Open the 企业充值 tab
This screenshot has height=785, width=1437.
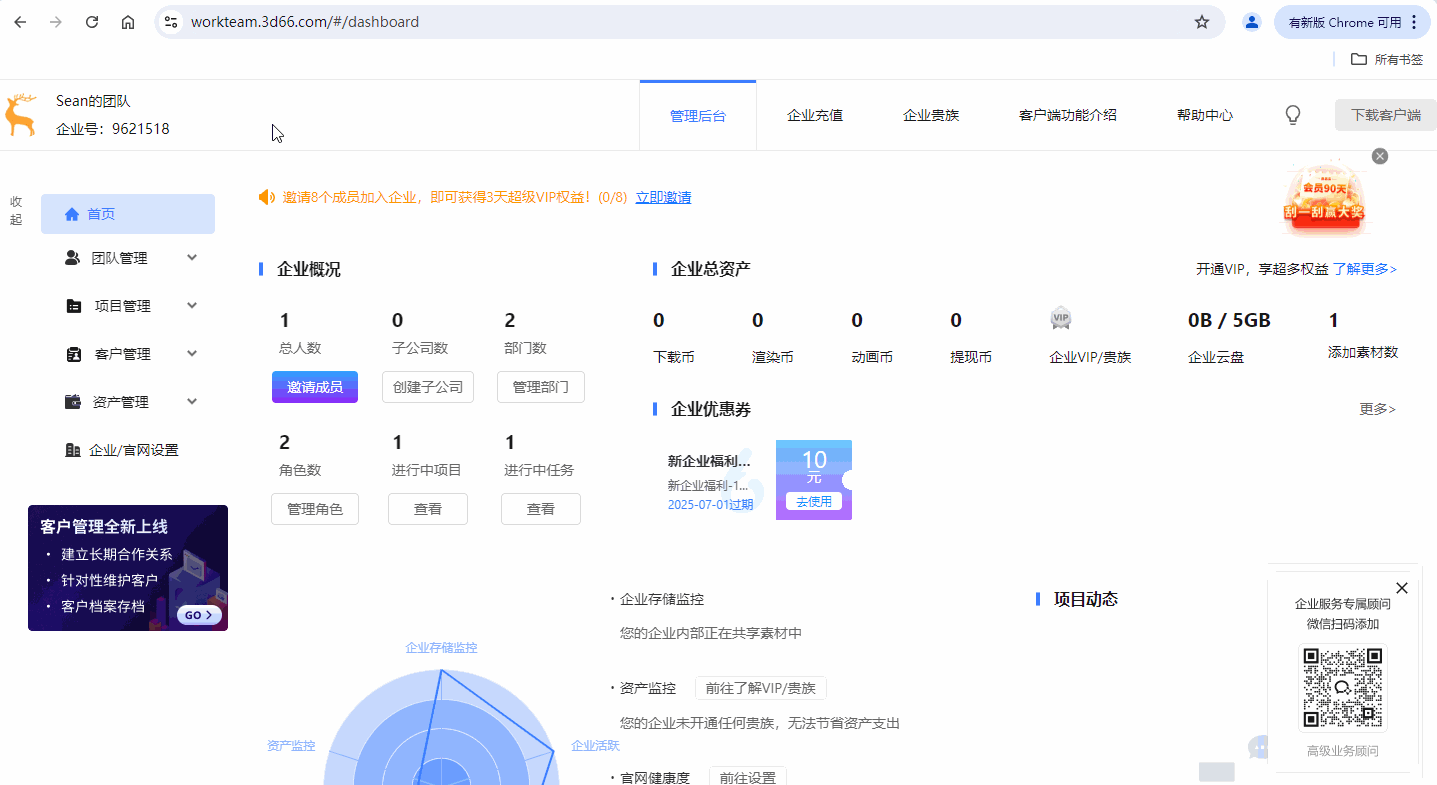tap(815, 115)
